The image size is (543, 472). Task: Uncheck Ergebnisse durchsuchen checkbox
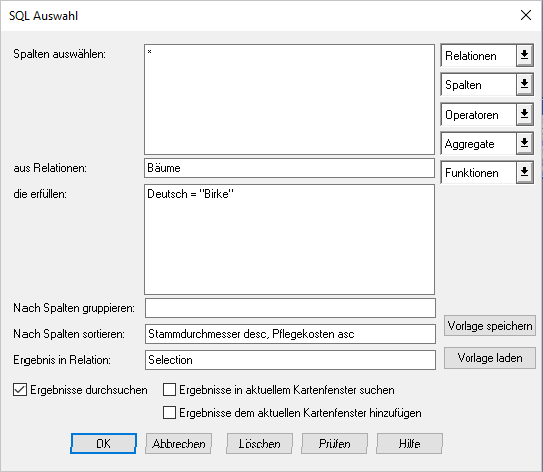20,390
